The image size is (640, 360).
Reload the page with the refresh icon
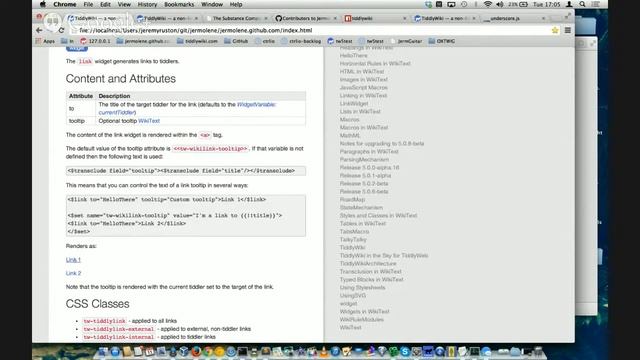click(61, 30)
